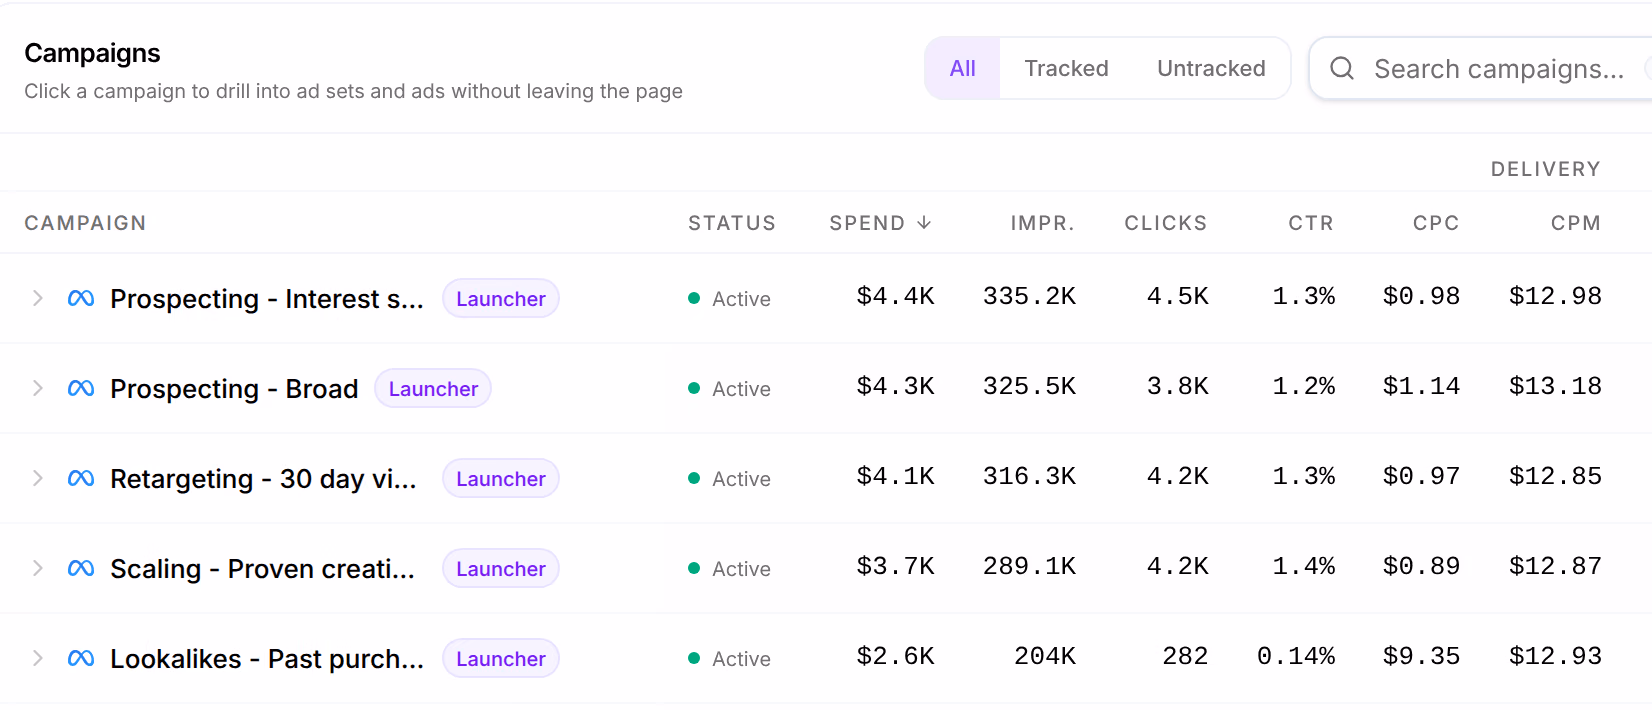
Task: Click the 3.8K clicks value
Action: point(1178,386)
